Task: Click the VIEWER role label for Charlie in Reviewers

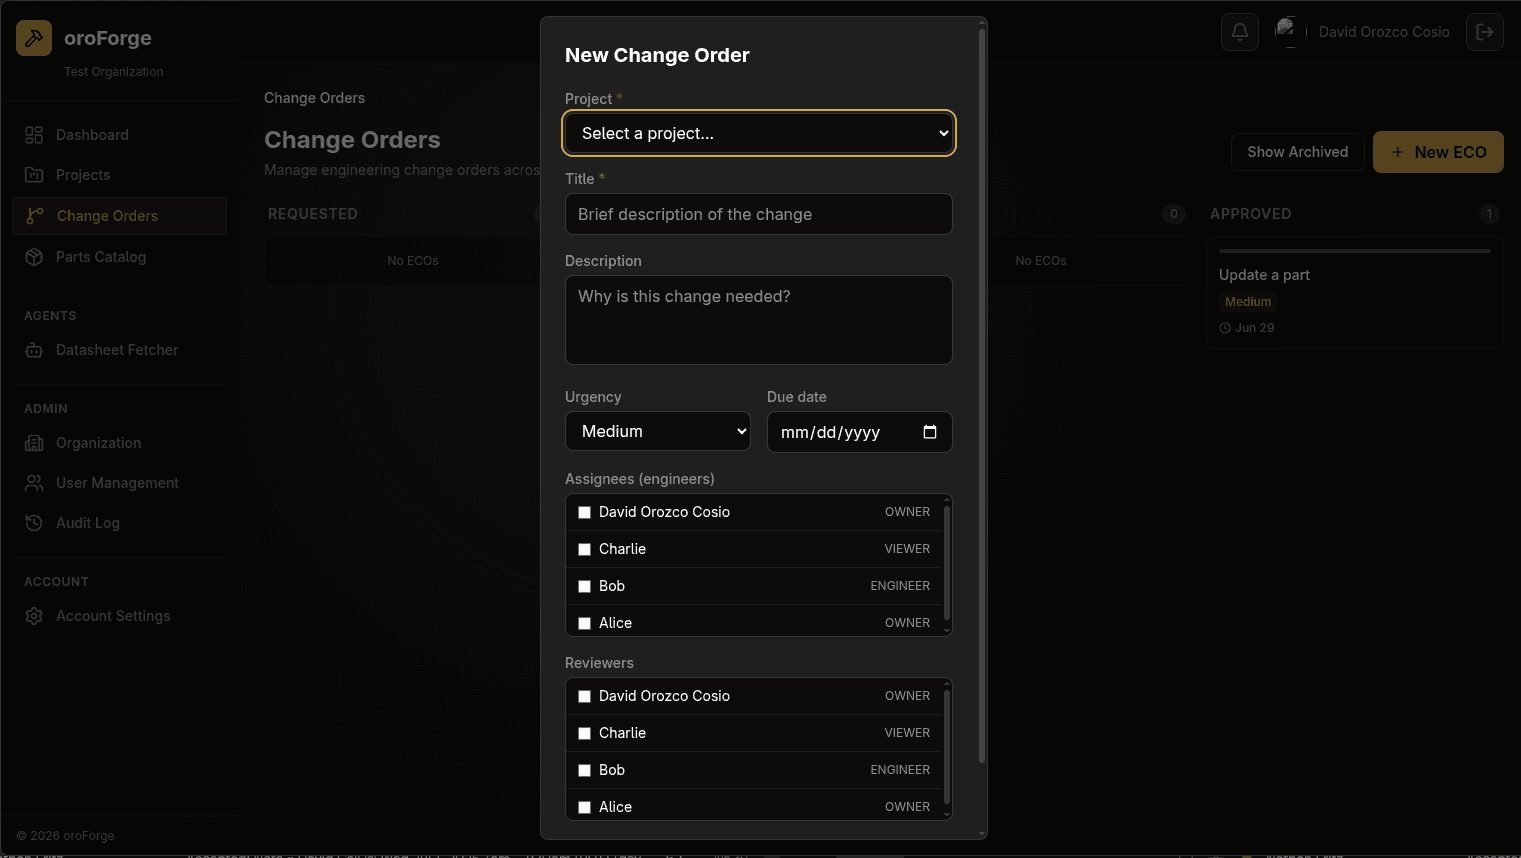Action: [x=907, y=733]
